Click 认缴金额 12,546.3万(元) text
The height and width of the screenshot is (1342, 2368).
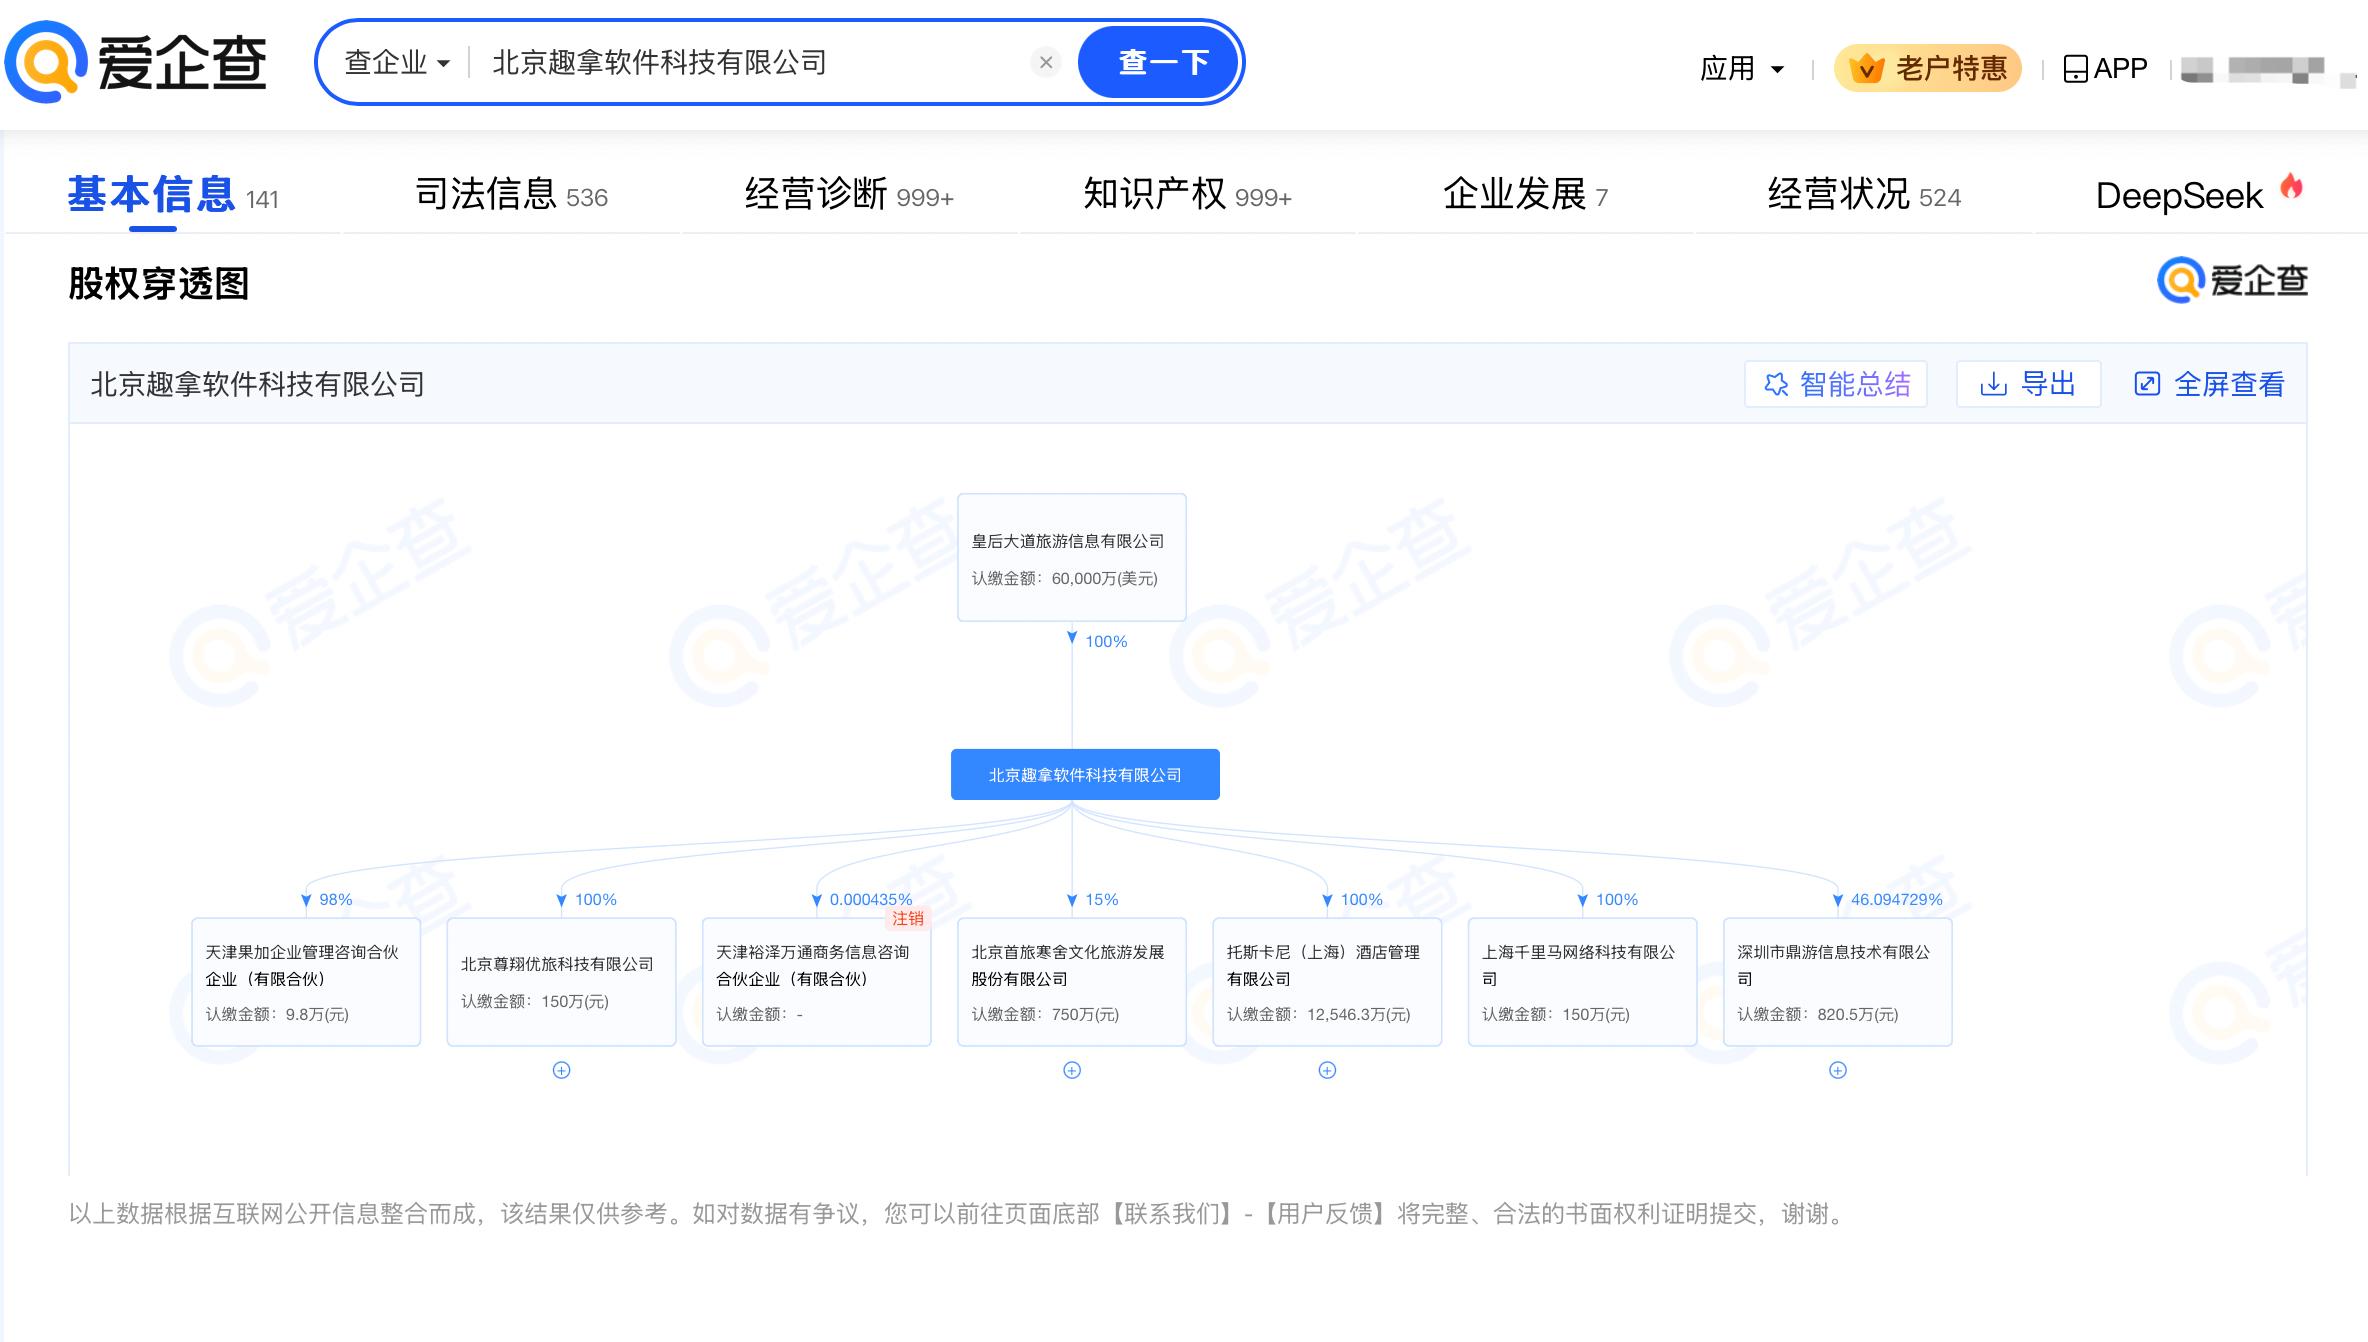tap(1318, 1014)
